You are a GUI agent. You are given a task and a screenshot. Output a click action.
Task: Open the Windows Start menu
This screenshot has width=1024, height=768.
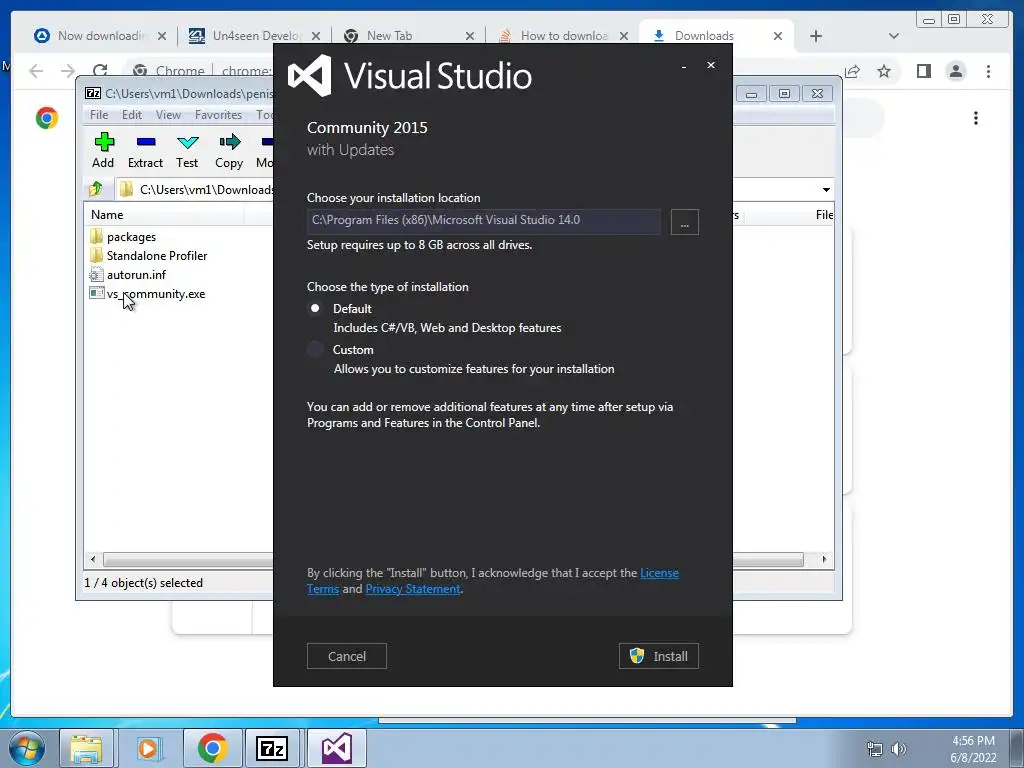pos(26,748)
